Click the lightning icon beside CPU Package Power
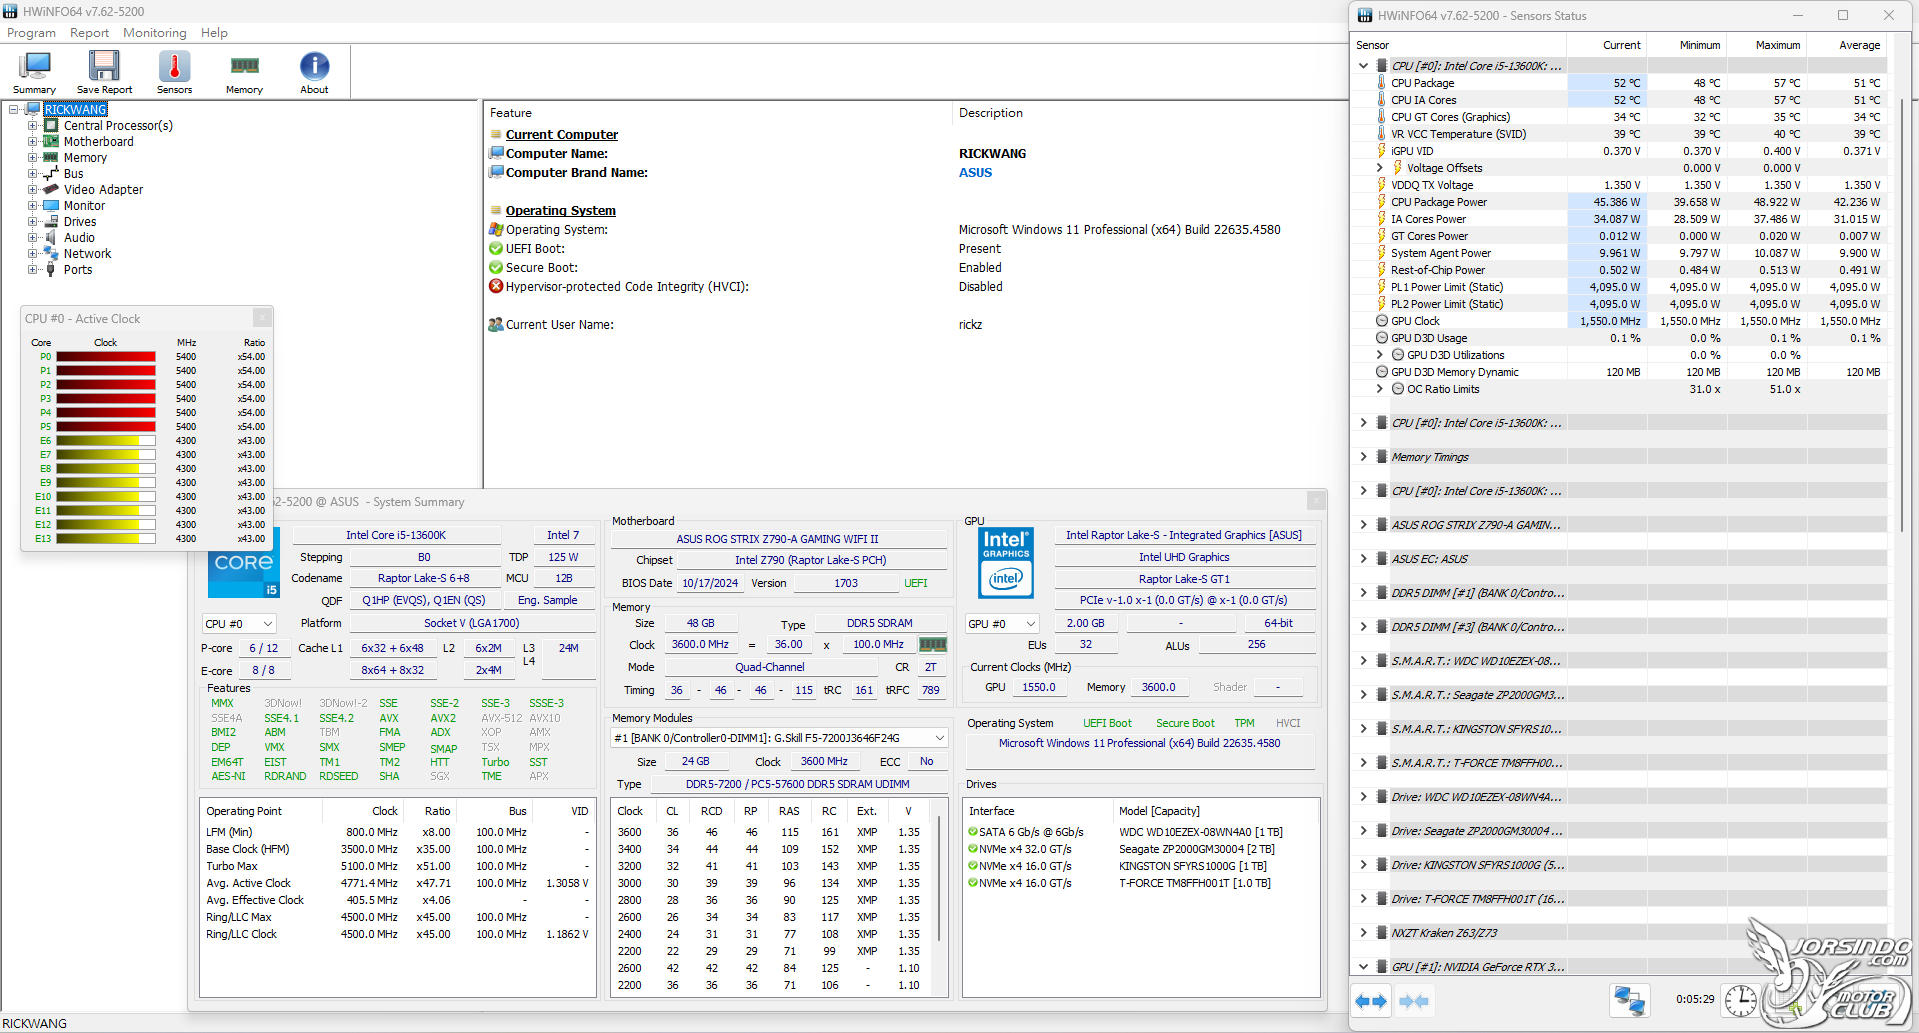This screenshot has width=1919, height=1033. [1382, 202]
